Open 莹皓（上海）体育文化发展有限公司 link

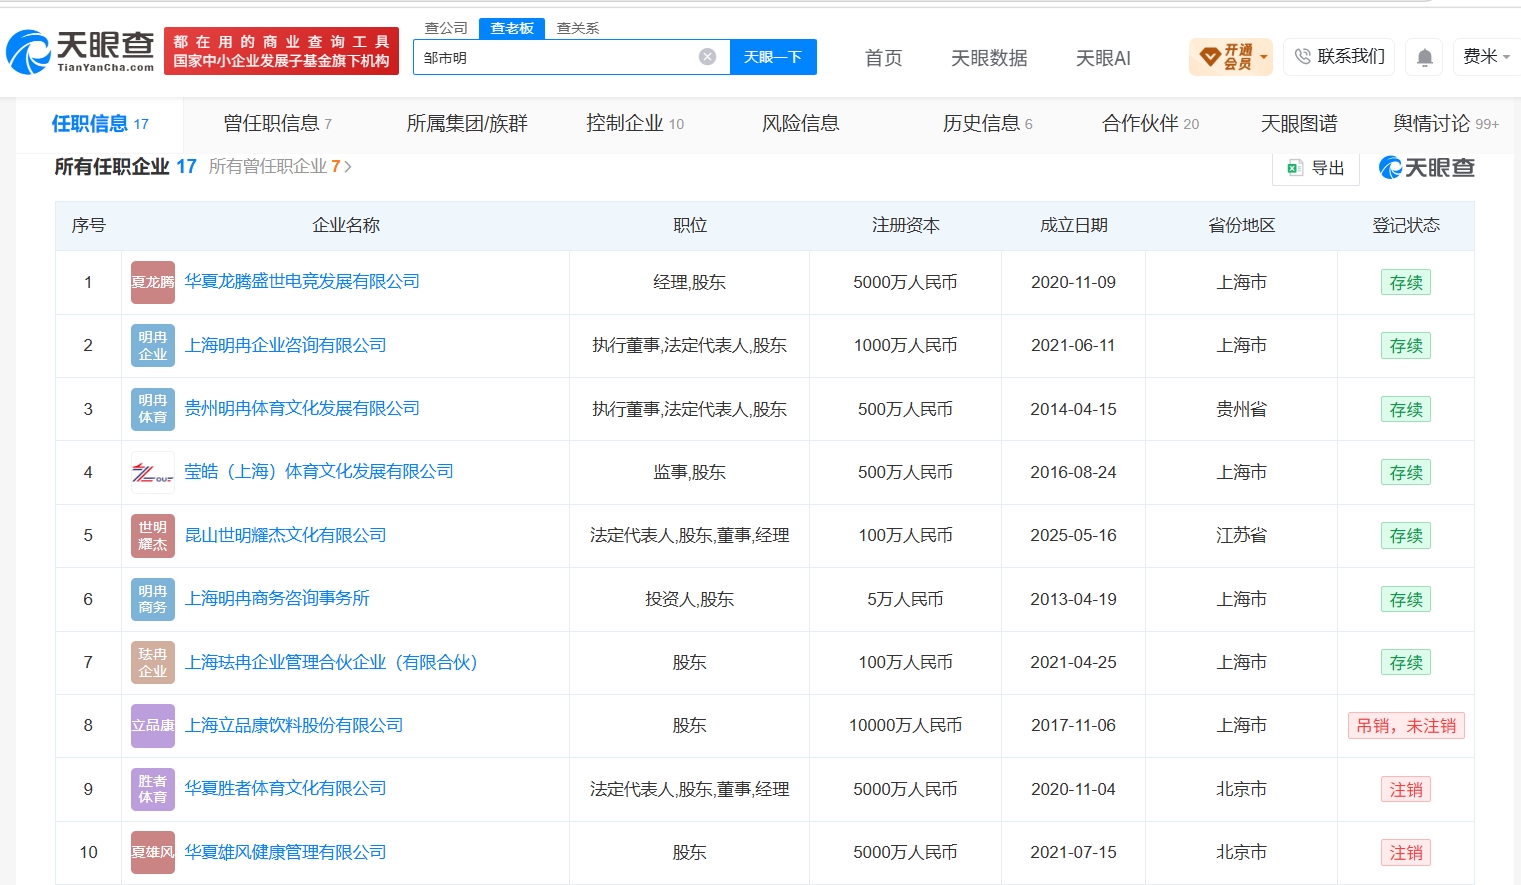(x=319, y=471)
